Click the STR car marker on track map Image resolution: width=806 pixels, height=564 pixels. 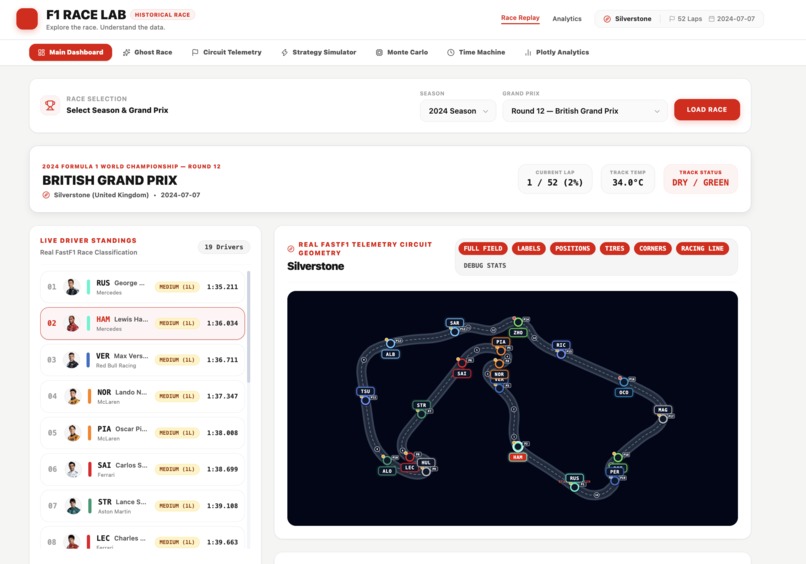[x=421, y=413]
